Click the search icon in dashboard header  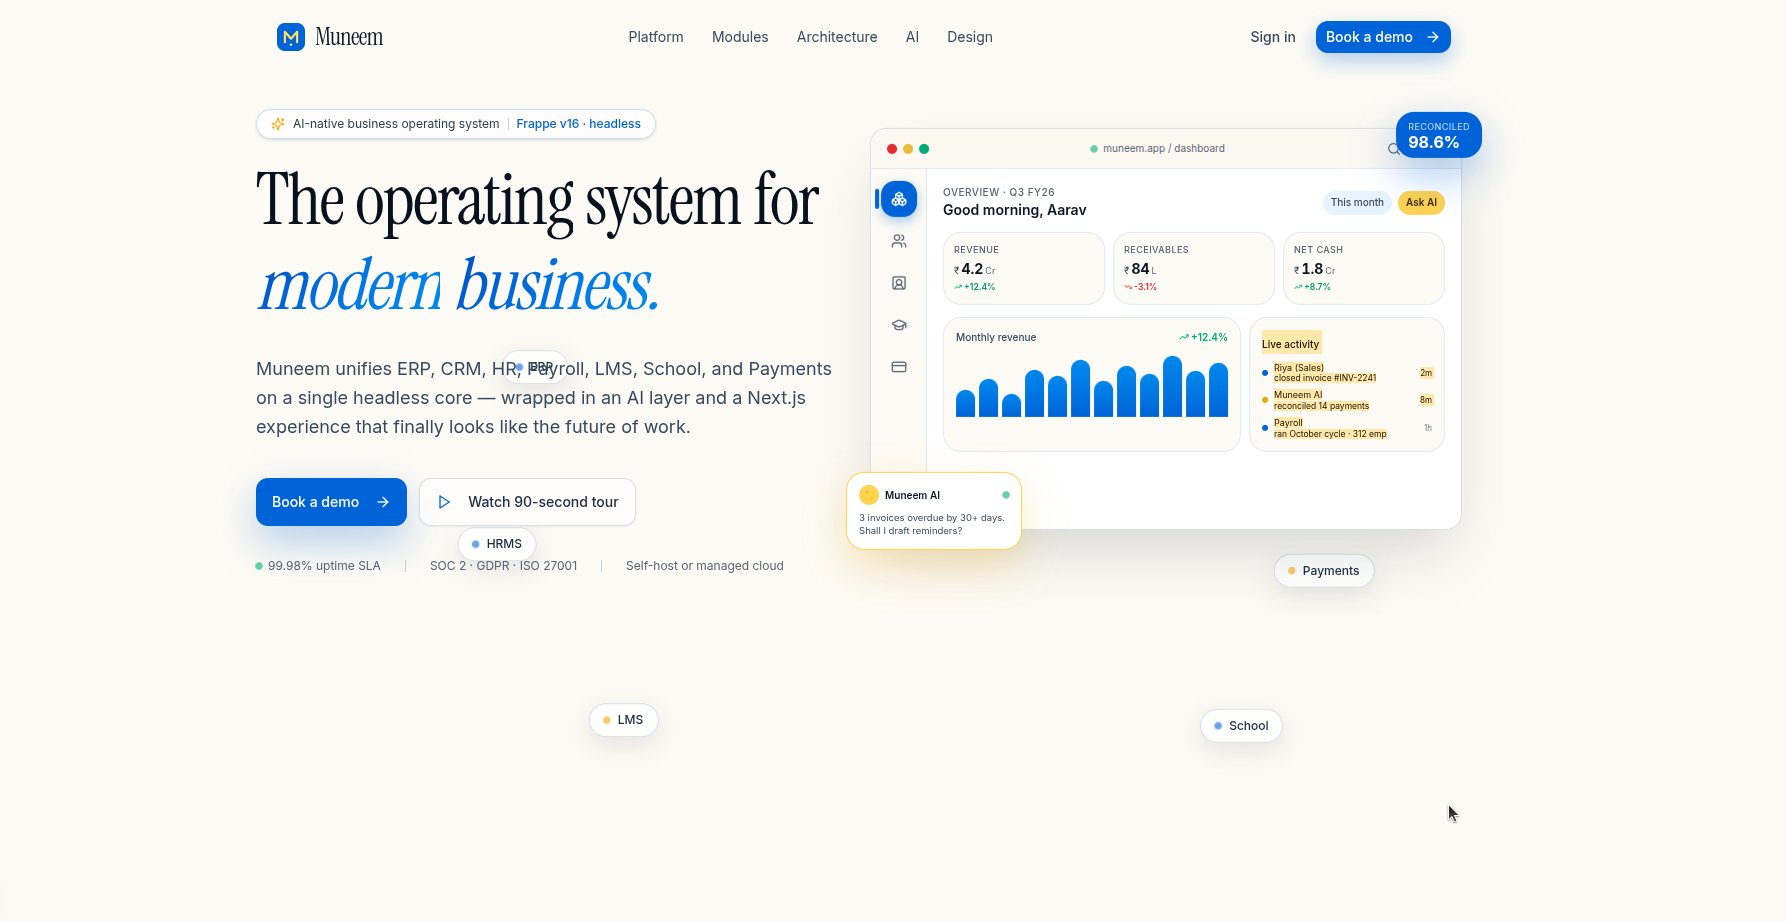click(x=1393, y=149)
